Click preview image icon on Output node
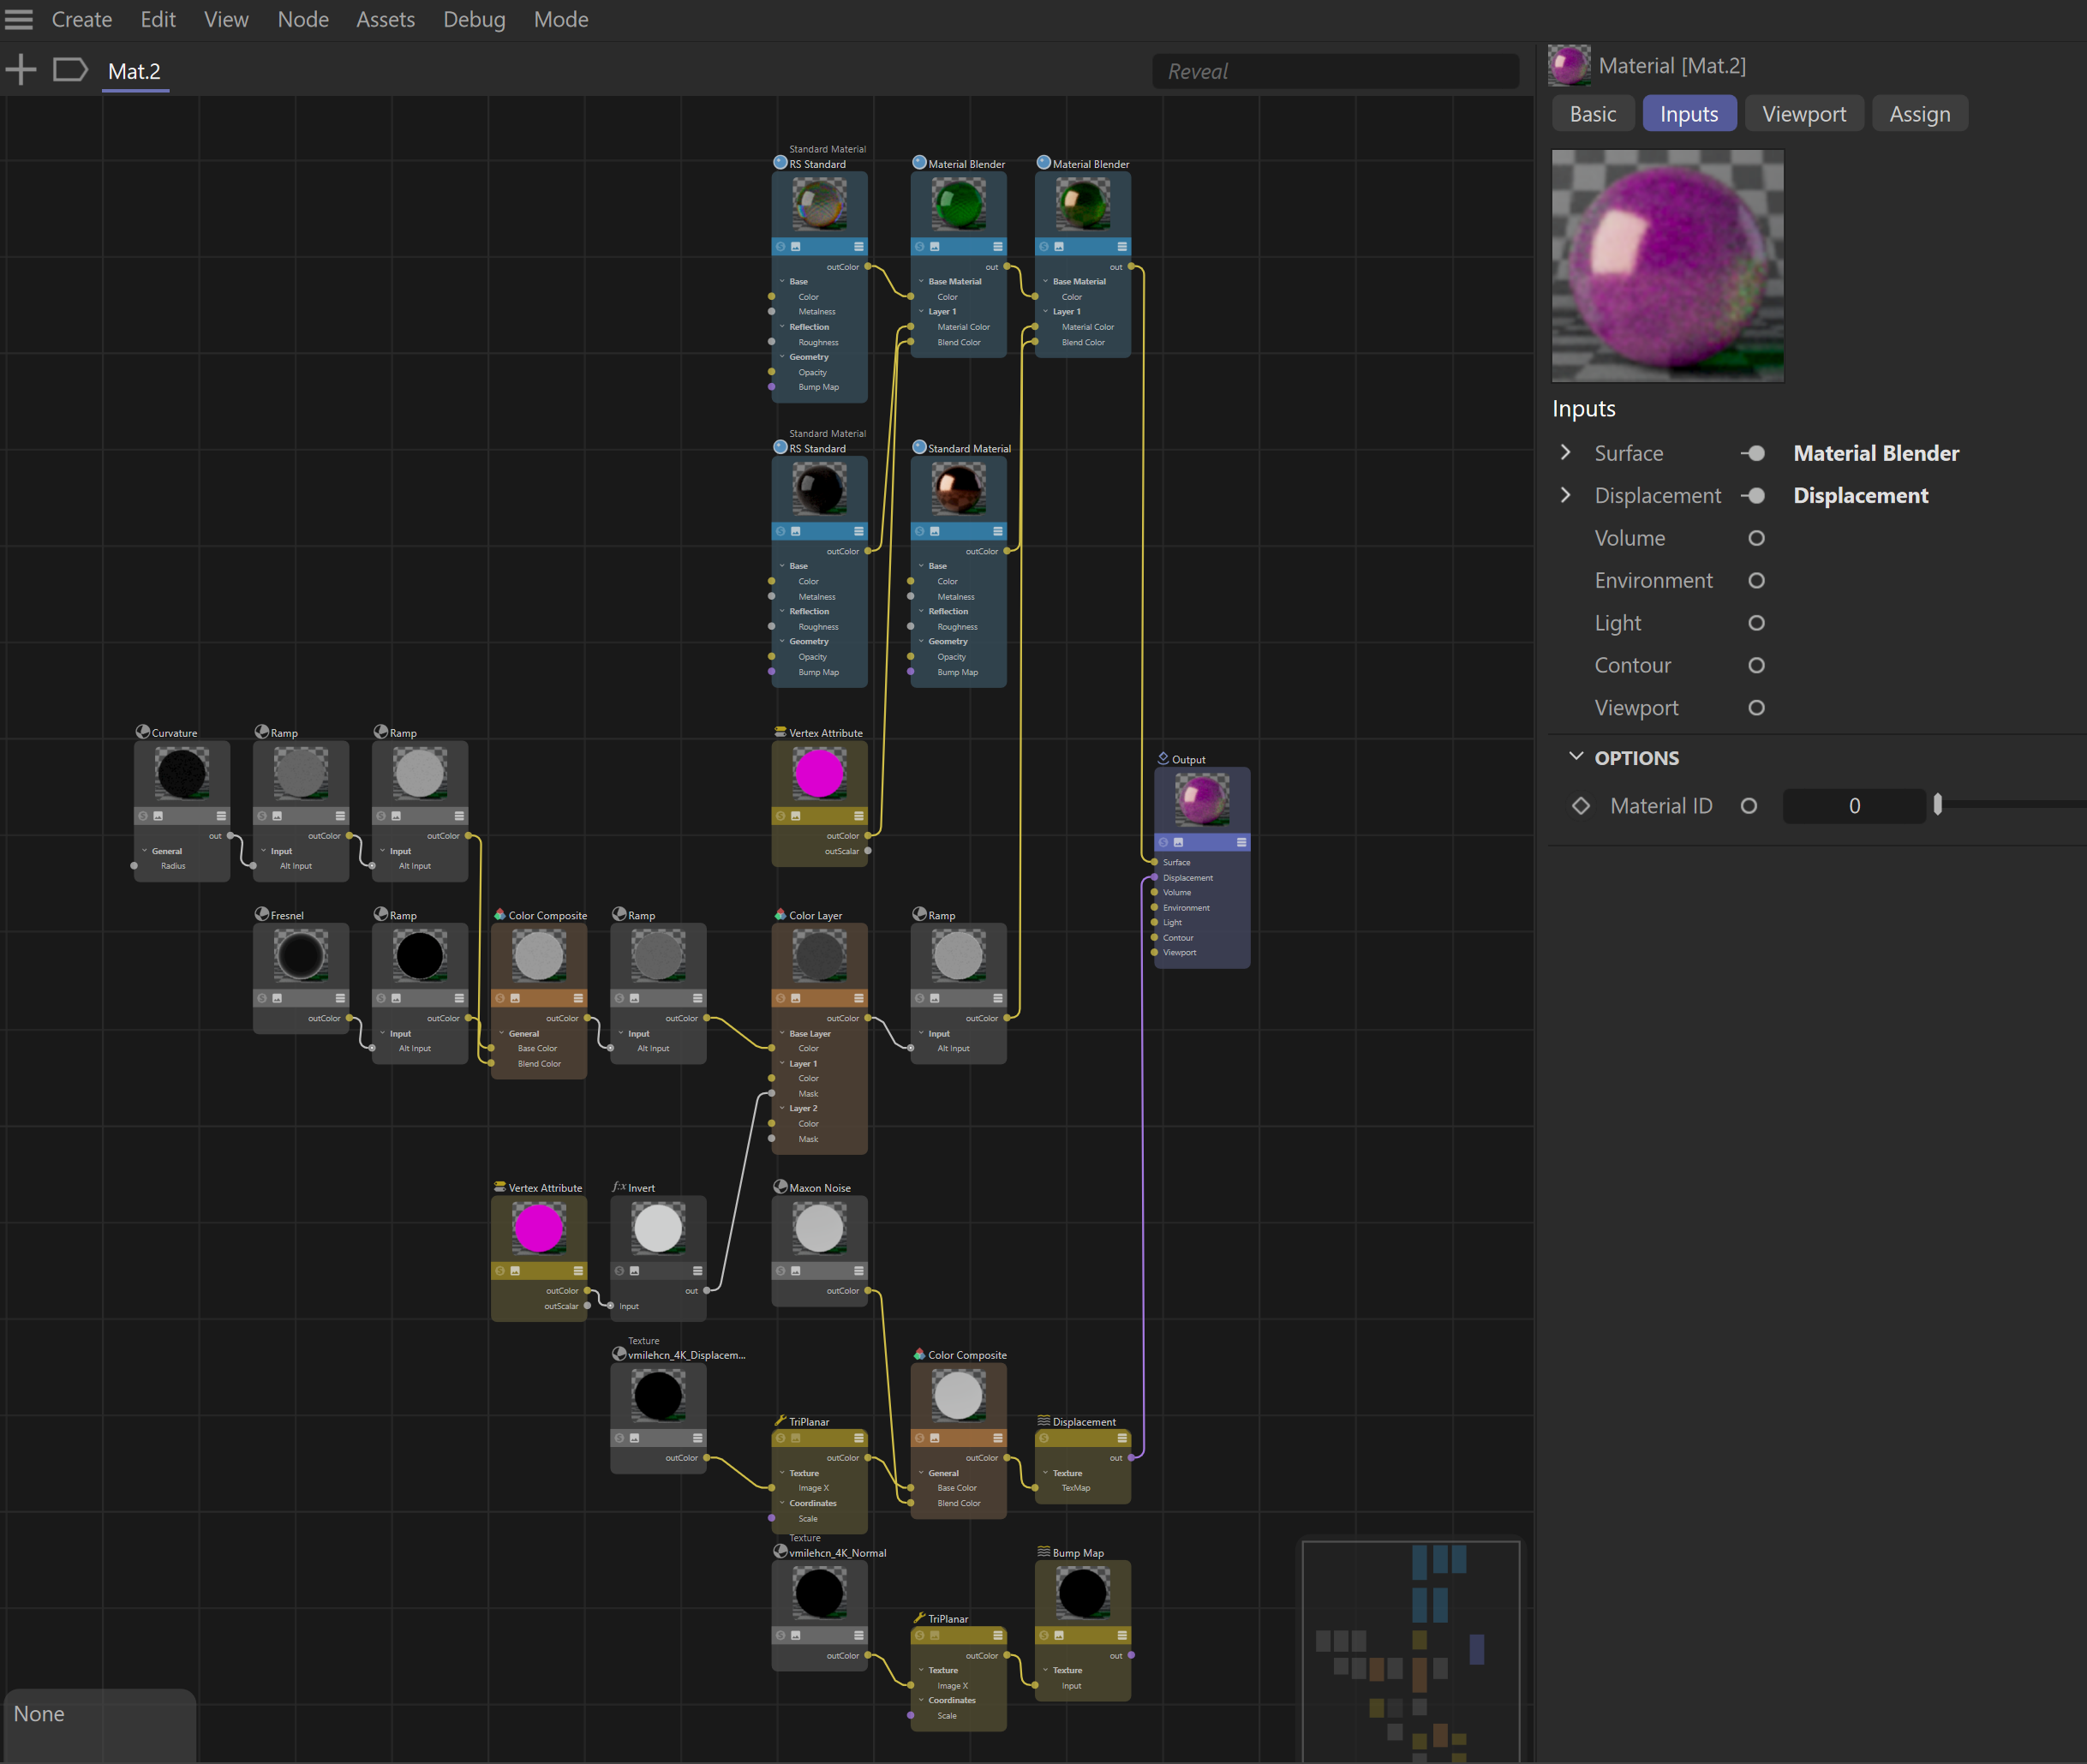 1178,842
